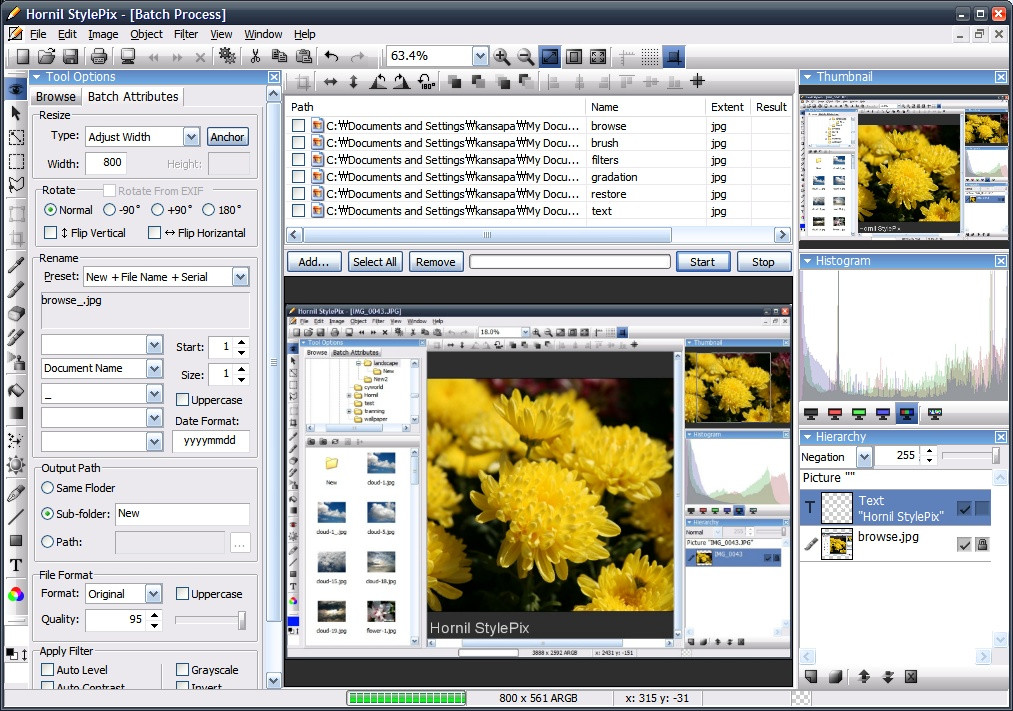Click the Open folder toolbar icon
Image resolution: width=1013 pixels, height=711 pixels.
pyautogui.click(x=47, y=57)
